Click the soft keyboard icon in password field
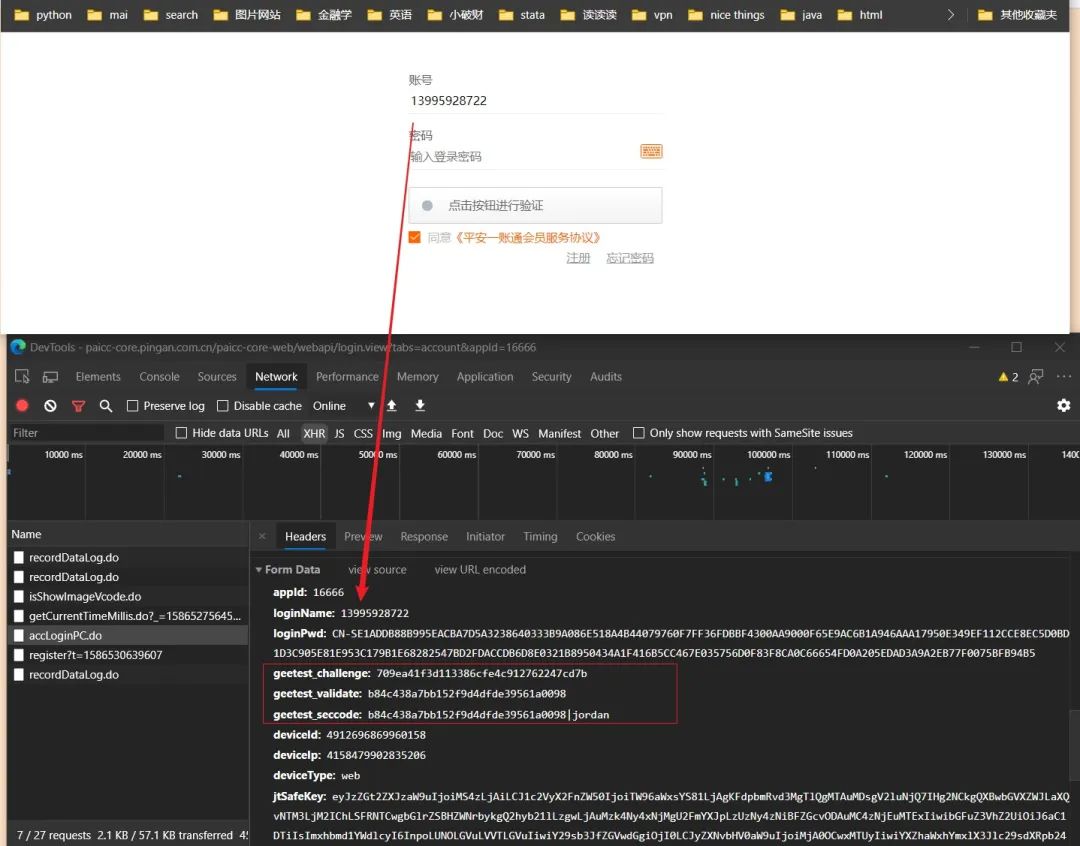Screen dimensions: 1080x846 [651, 151]
